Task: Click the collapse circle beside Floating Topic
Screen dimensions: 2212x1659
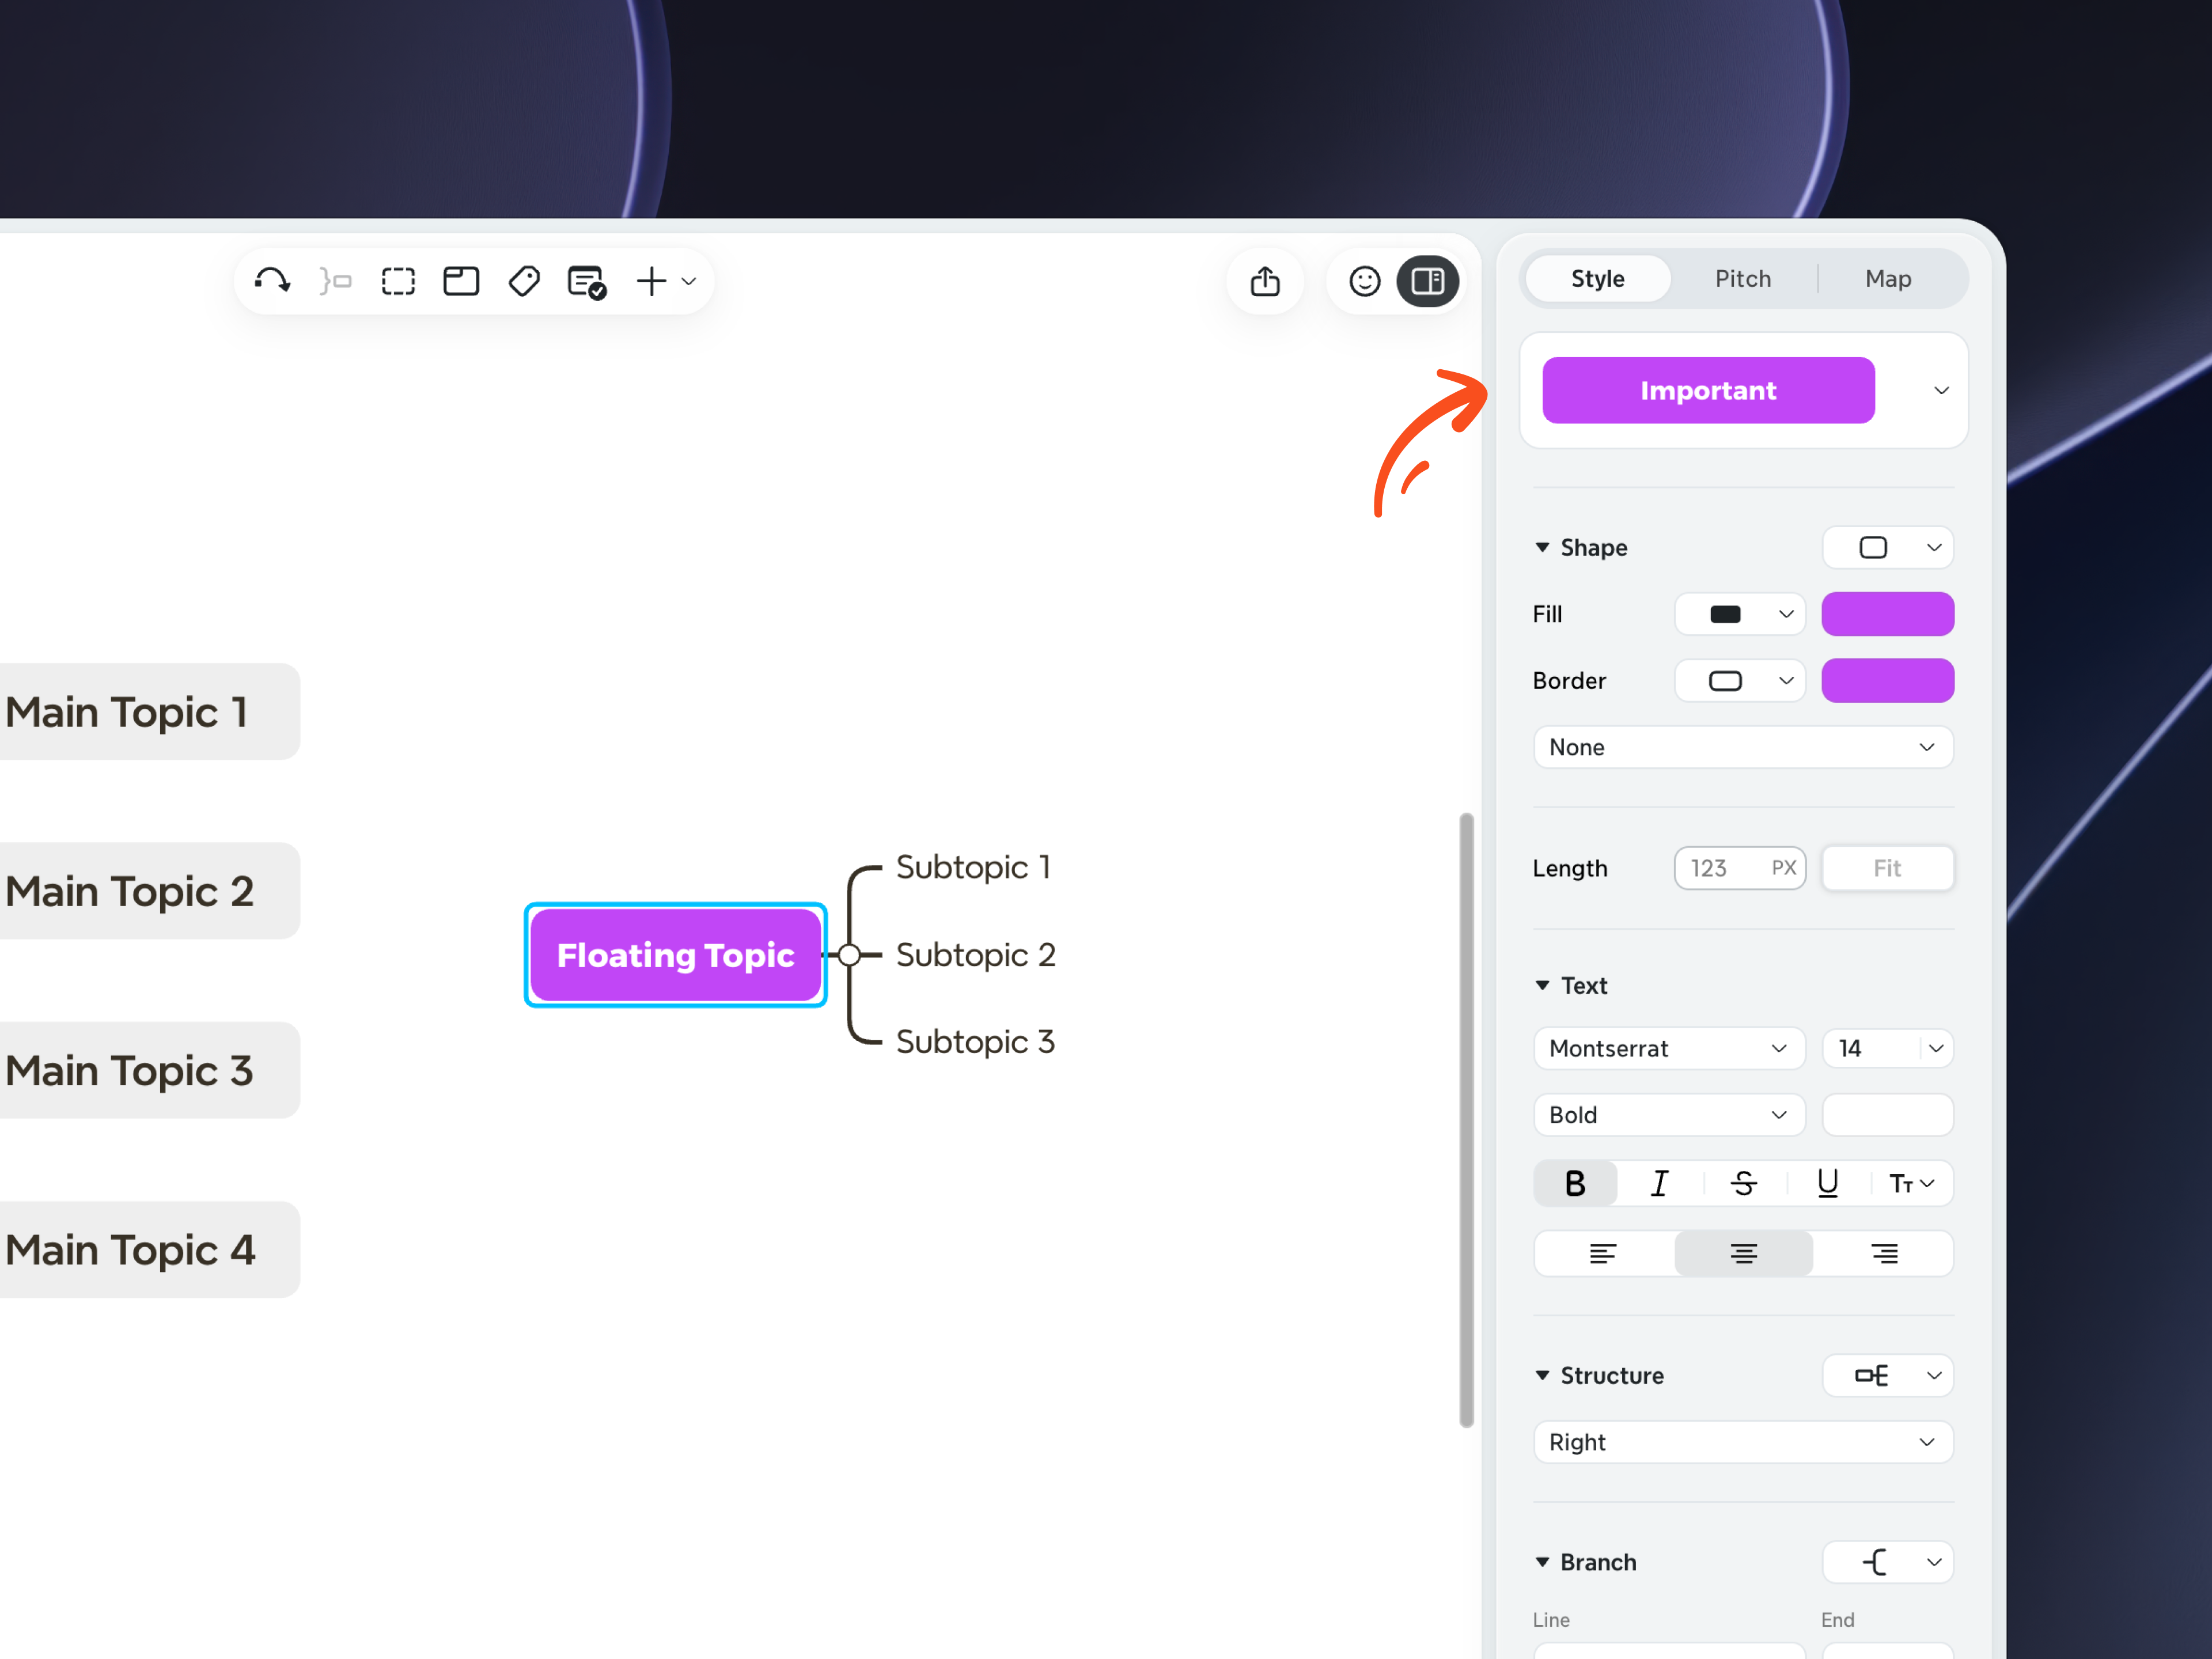Action: (849, 955)
